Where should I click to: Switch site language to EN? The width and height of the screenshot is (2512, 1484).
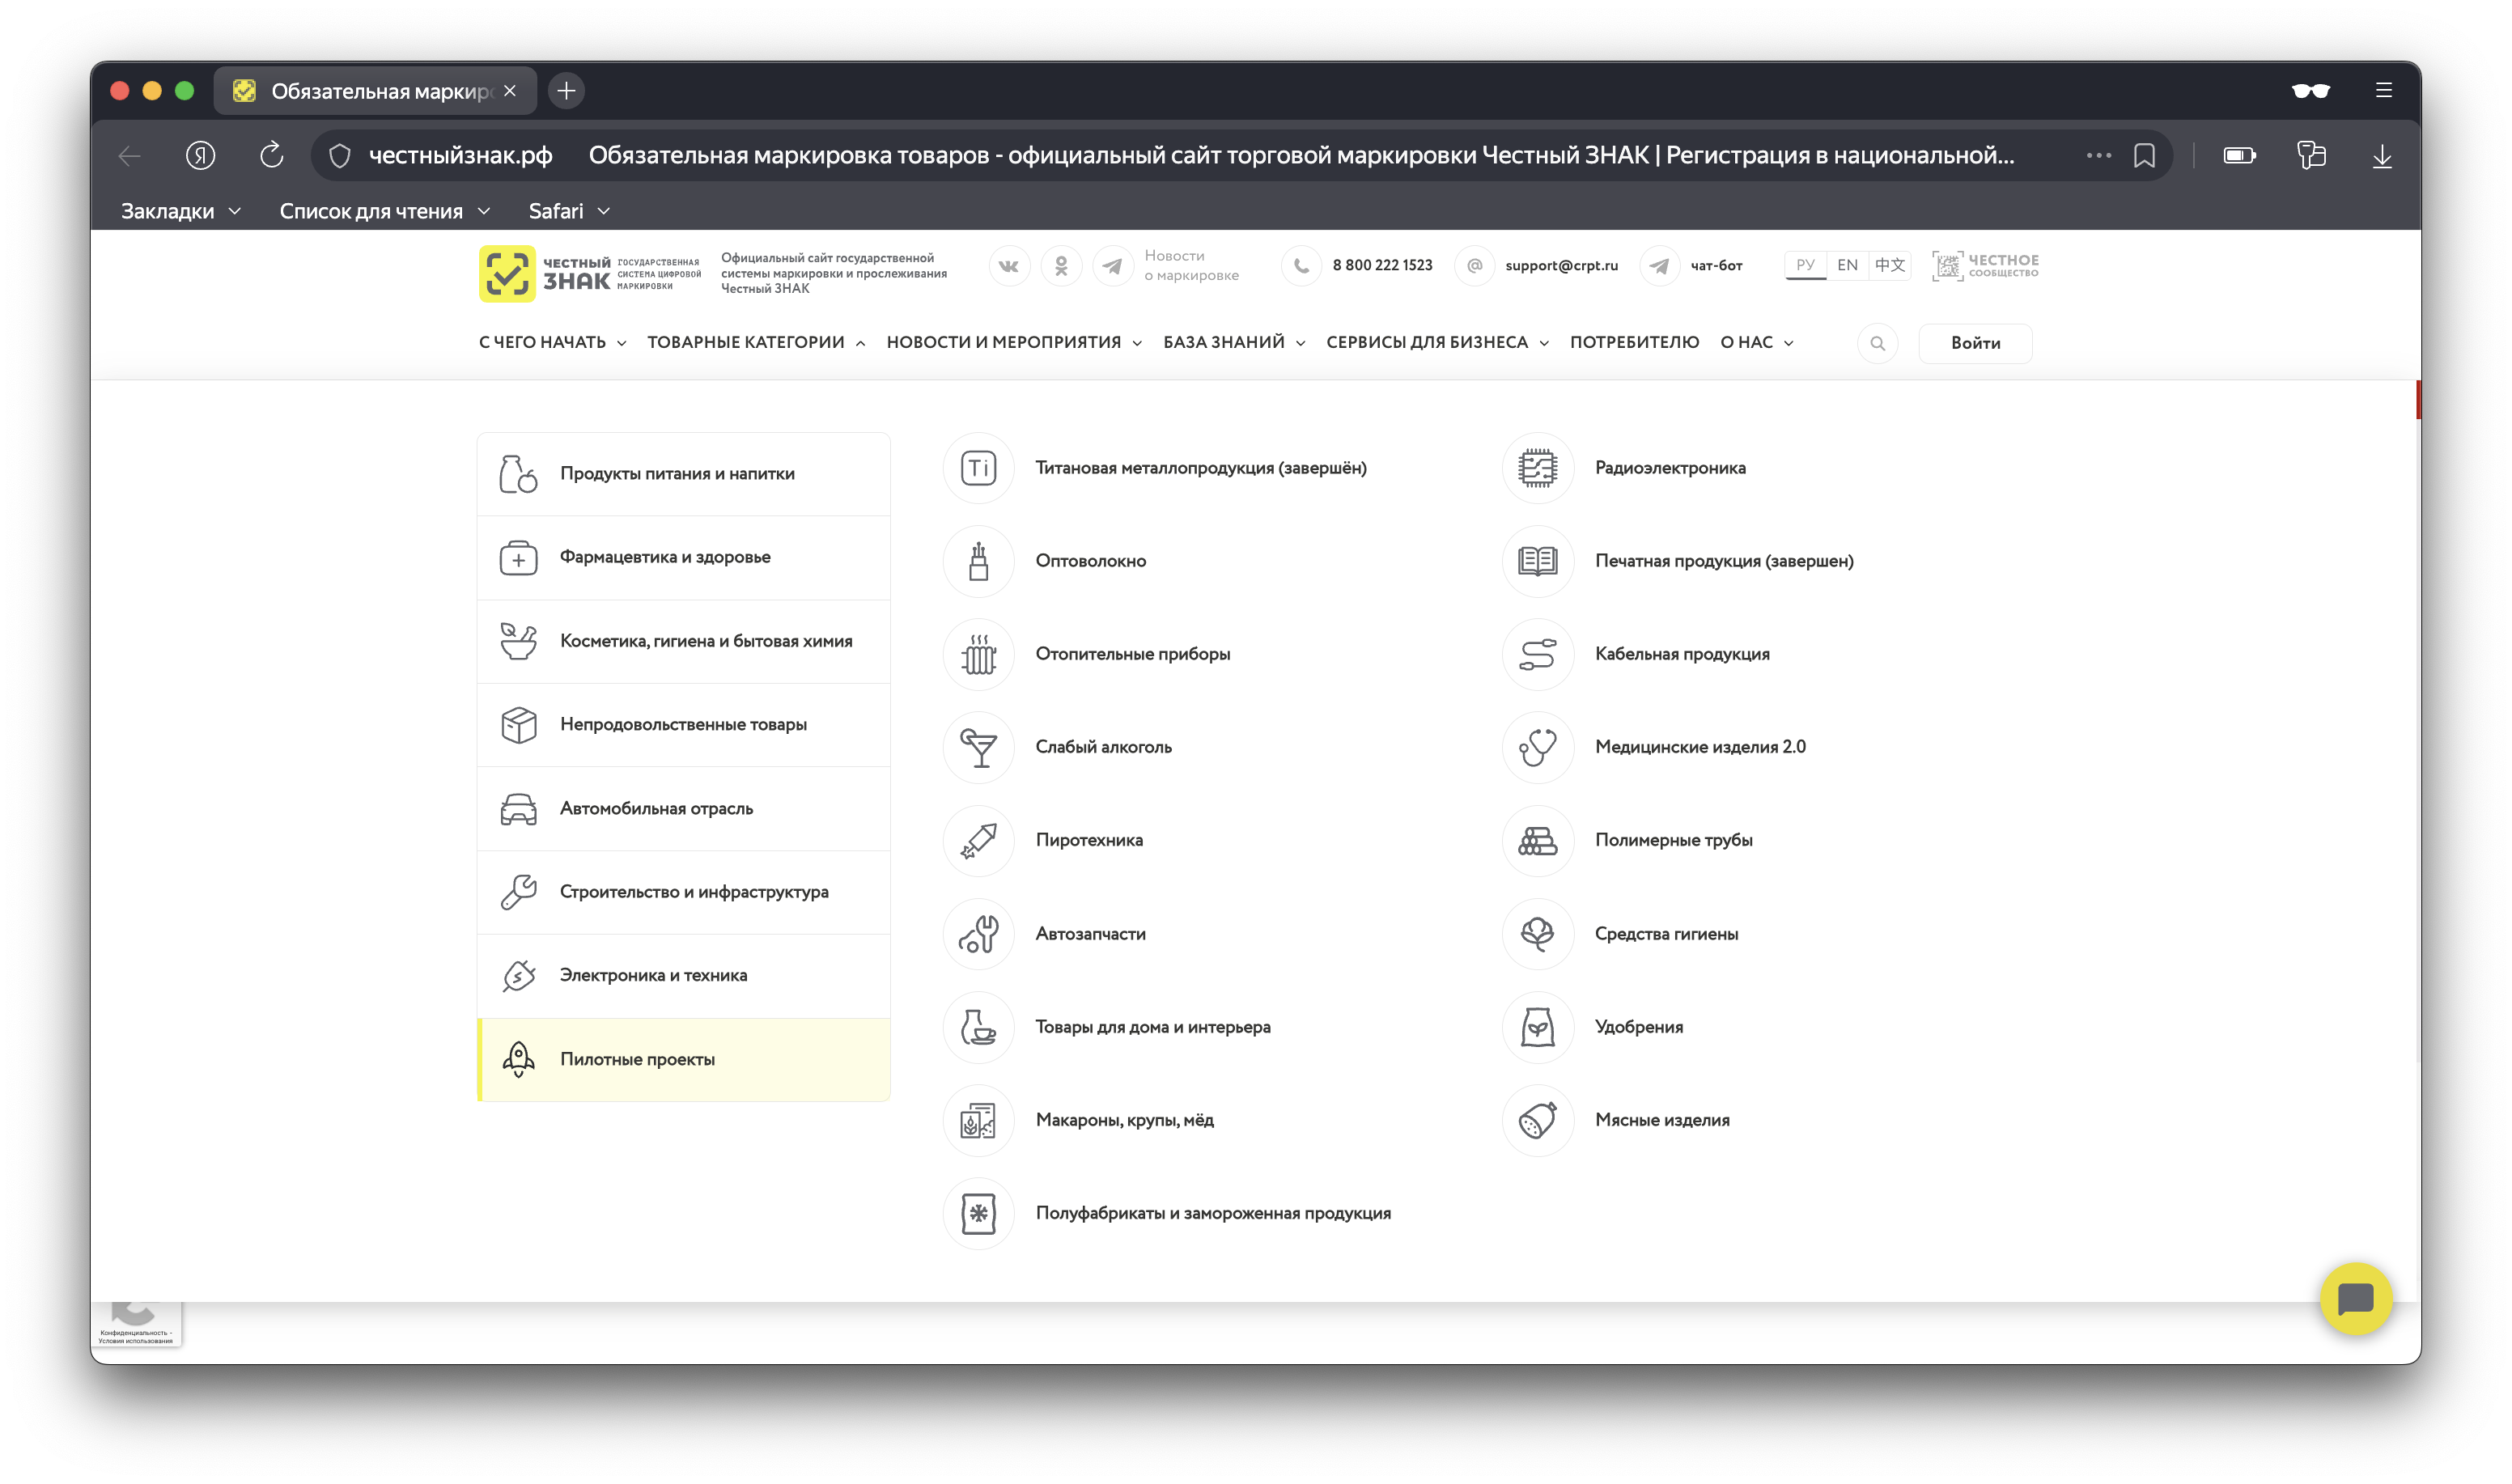point(1847,265)
